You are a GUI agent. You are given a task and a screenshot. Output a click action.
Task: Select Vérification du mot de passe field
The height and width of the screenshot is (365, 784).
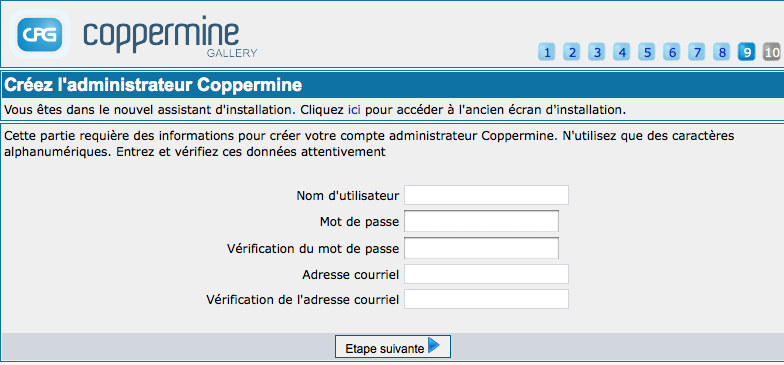[482, 248]
